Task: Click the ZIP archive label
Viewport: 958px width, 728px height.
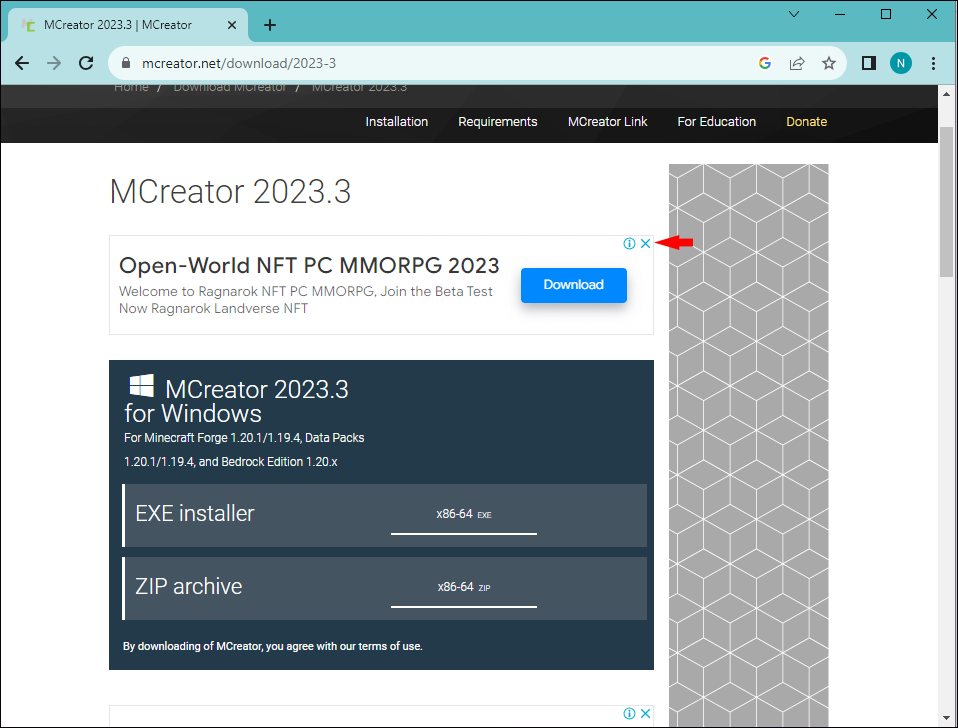Action: [x=189, y=586]
